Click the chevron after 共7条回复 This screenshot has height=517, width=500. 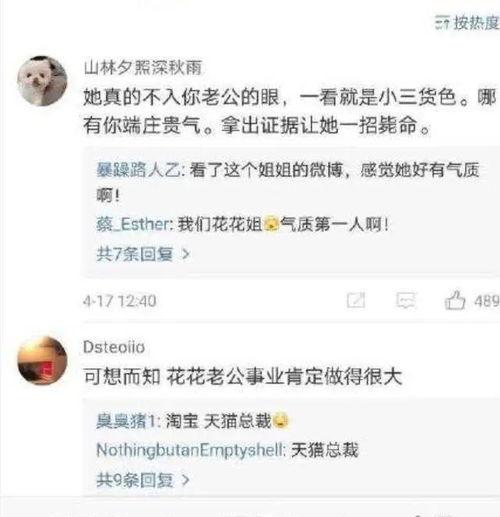[x=186, y=255]
